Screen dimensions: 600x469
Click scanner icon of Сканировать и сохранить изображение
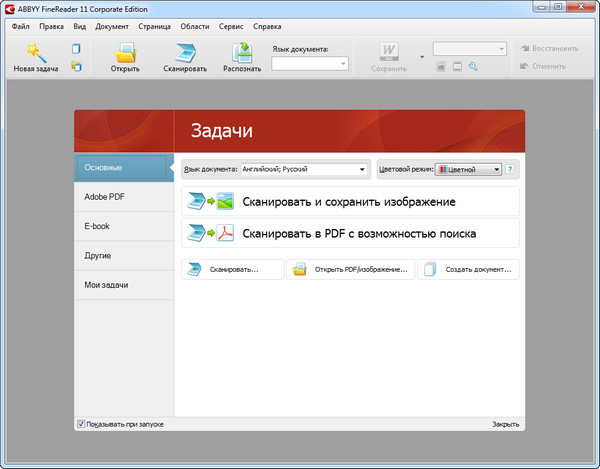pos(196,201)
